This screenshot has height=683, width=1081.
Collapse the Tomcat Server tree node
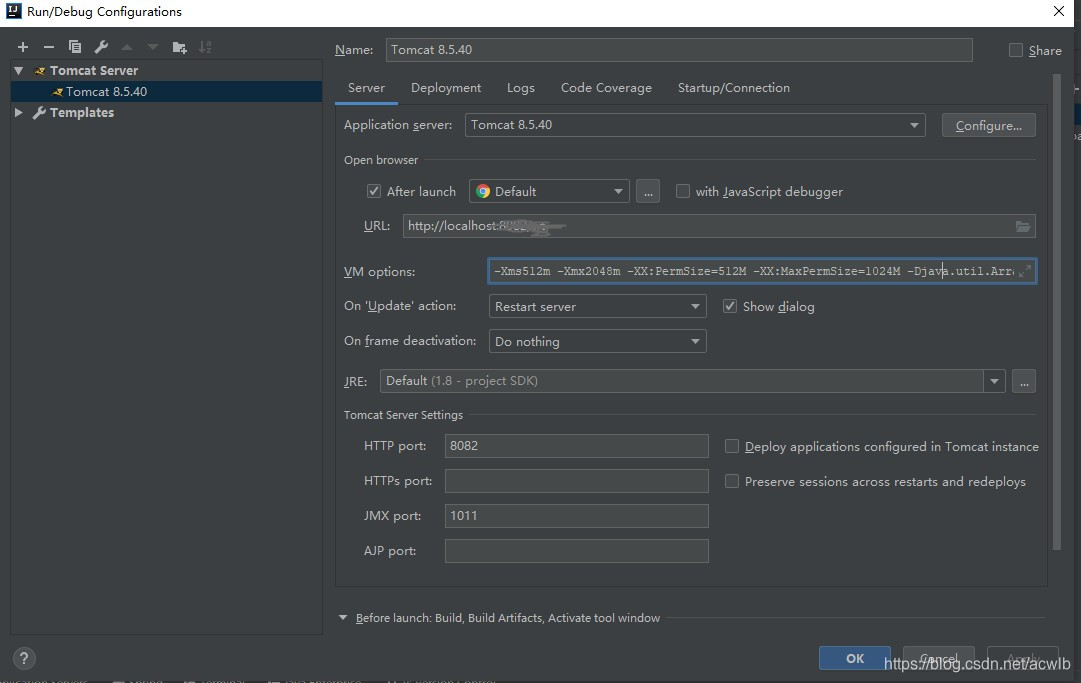click(19, 70)
